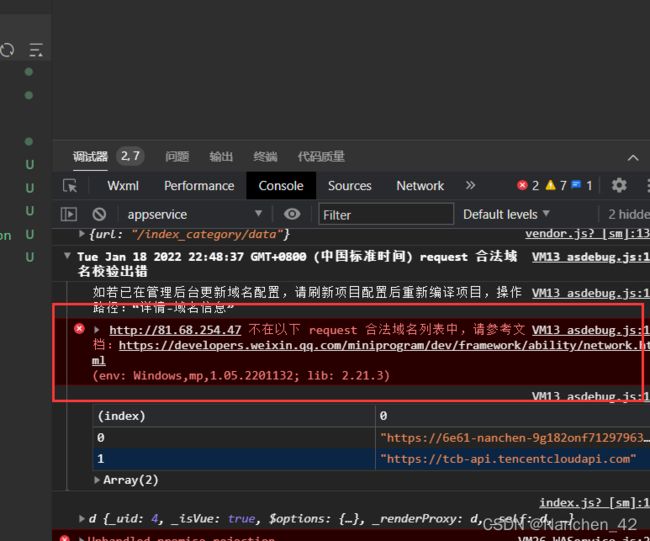
Task: Open the Performance tab
Action: click(199, 186)
